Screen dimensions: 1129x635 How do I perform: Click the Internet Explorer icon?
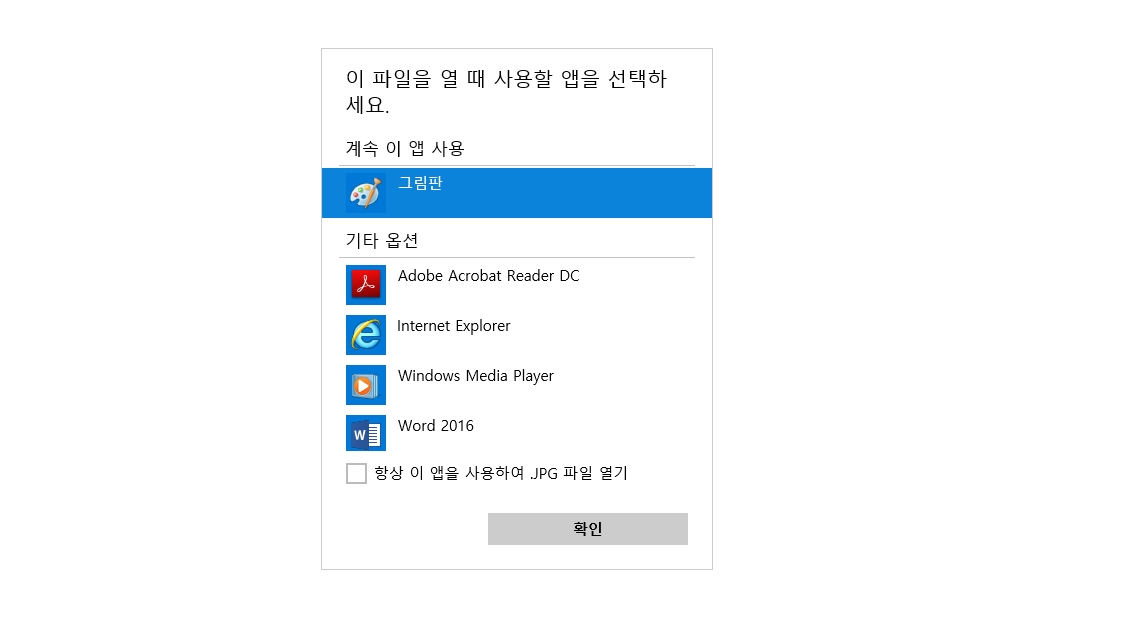pos(366,335)
